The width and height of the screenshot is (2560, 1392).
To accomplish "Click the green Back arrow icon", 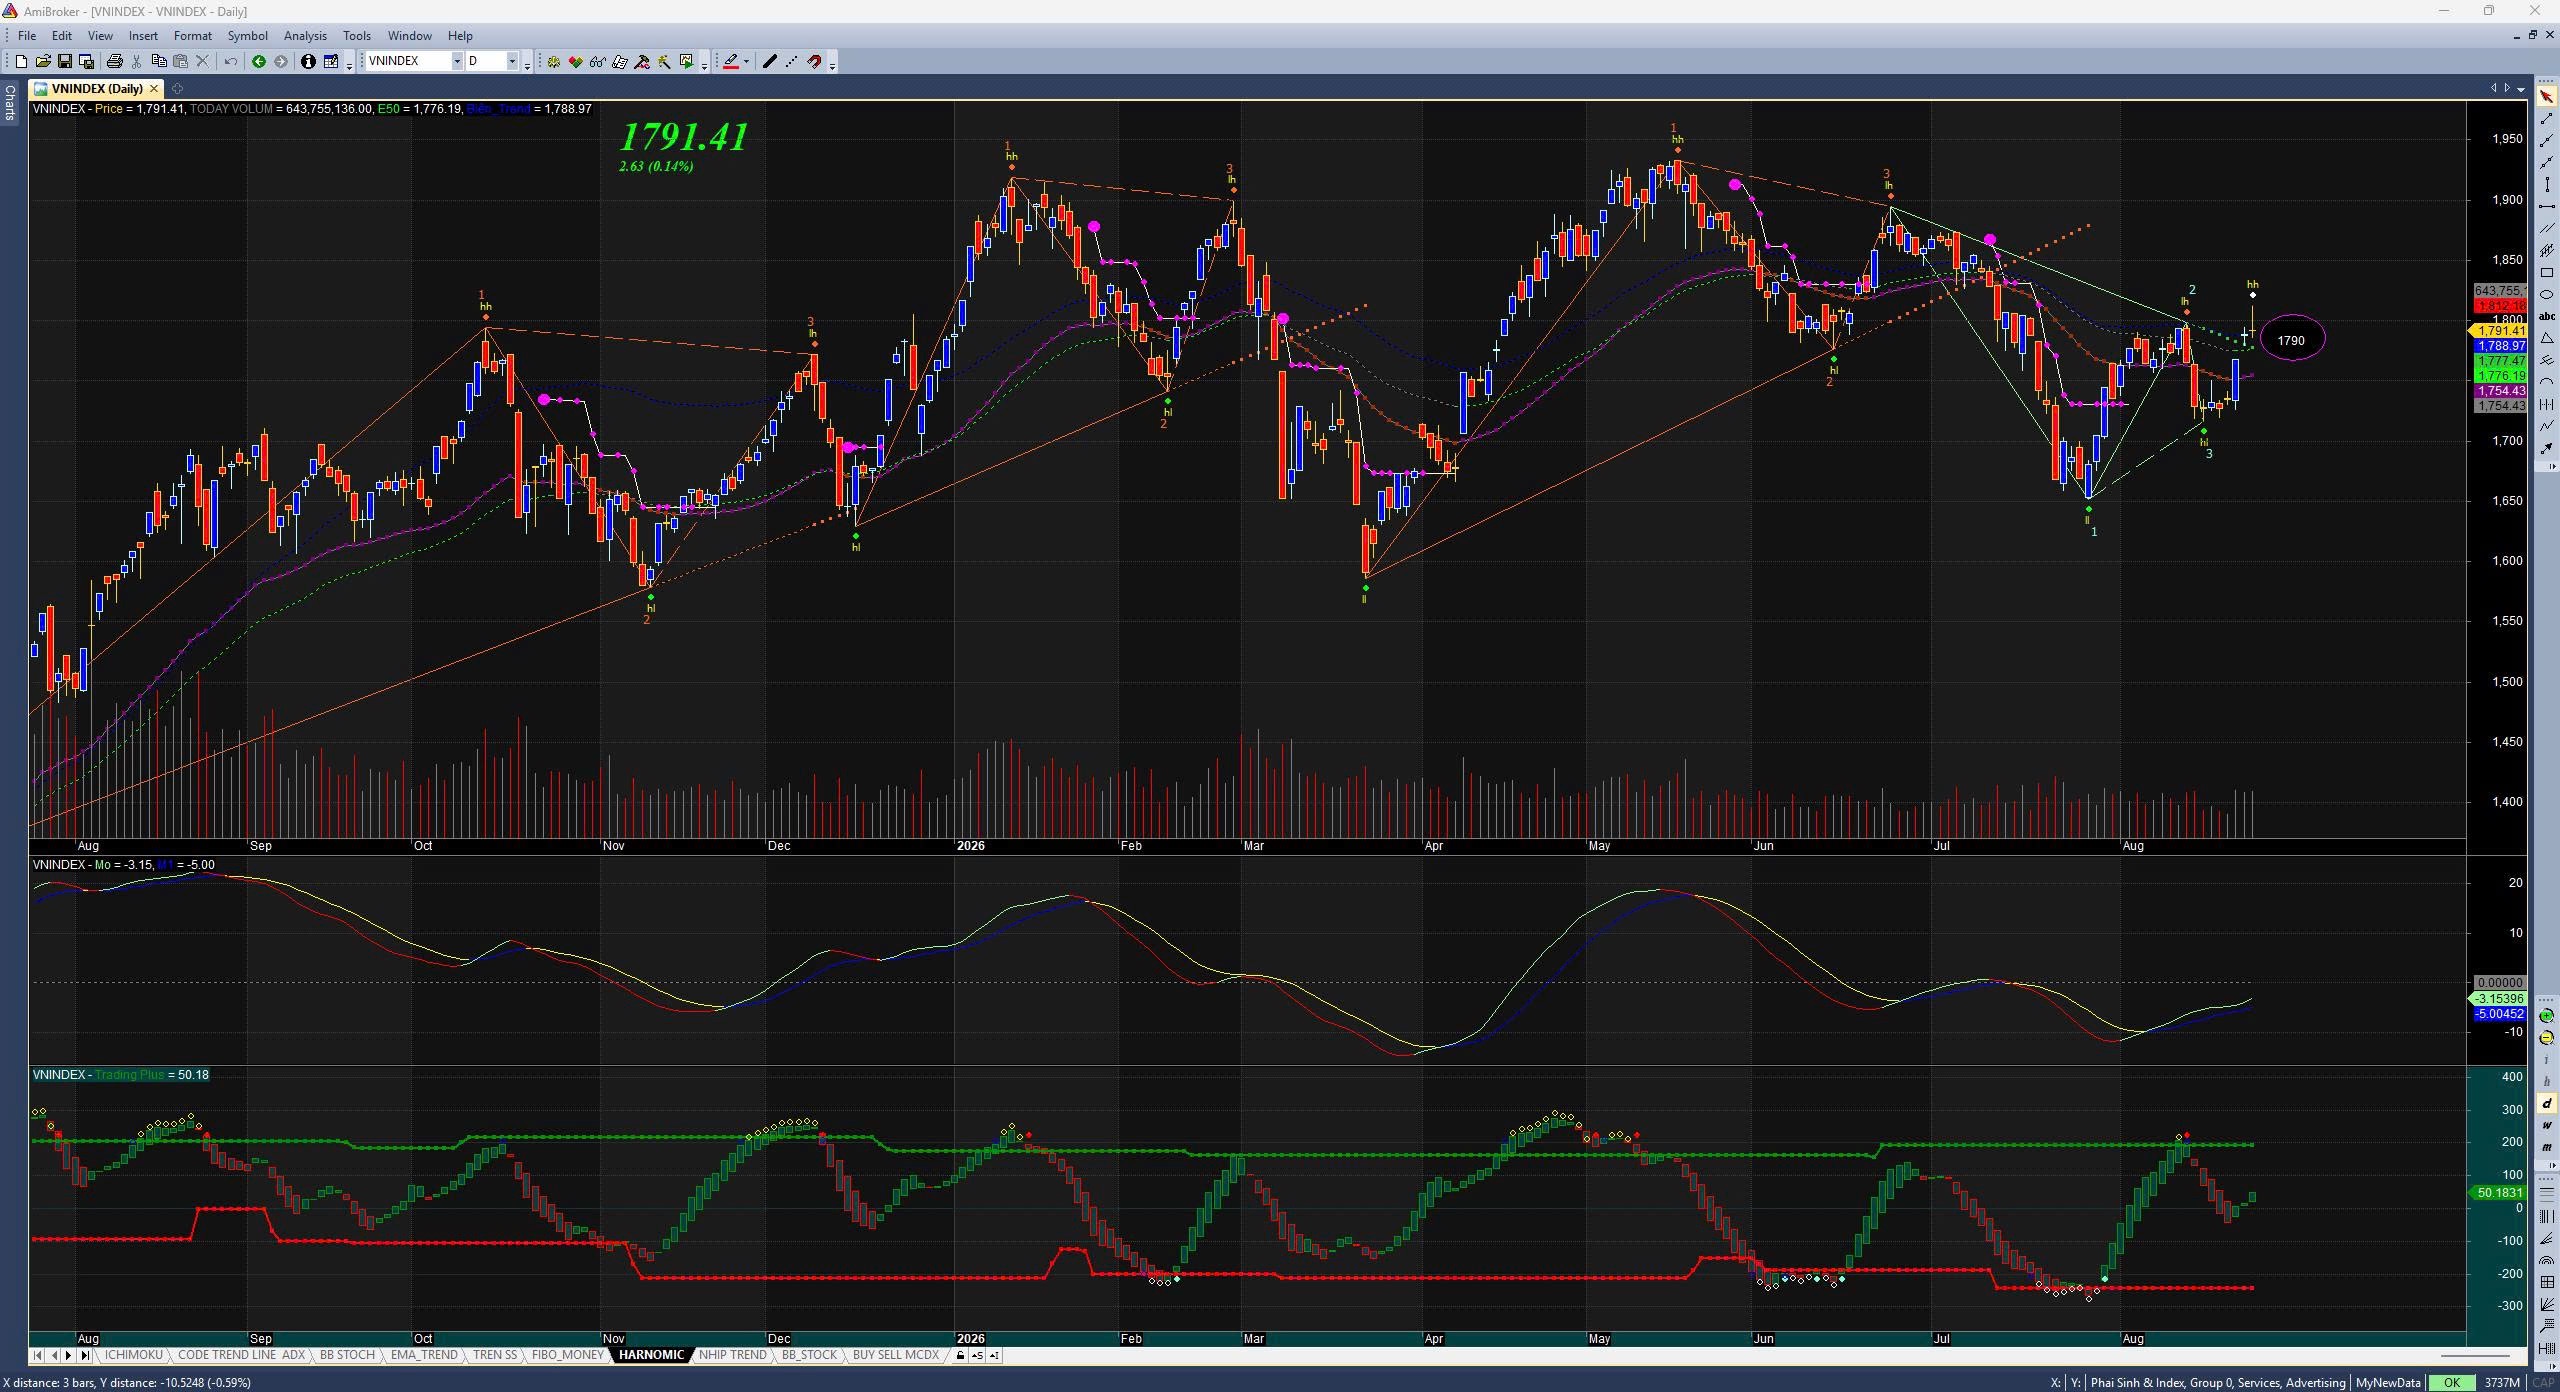I will point(259,62).
